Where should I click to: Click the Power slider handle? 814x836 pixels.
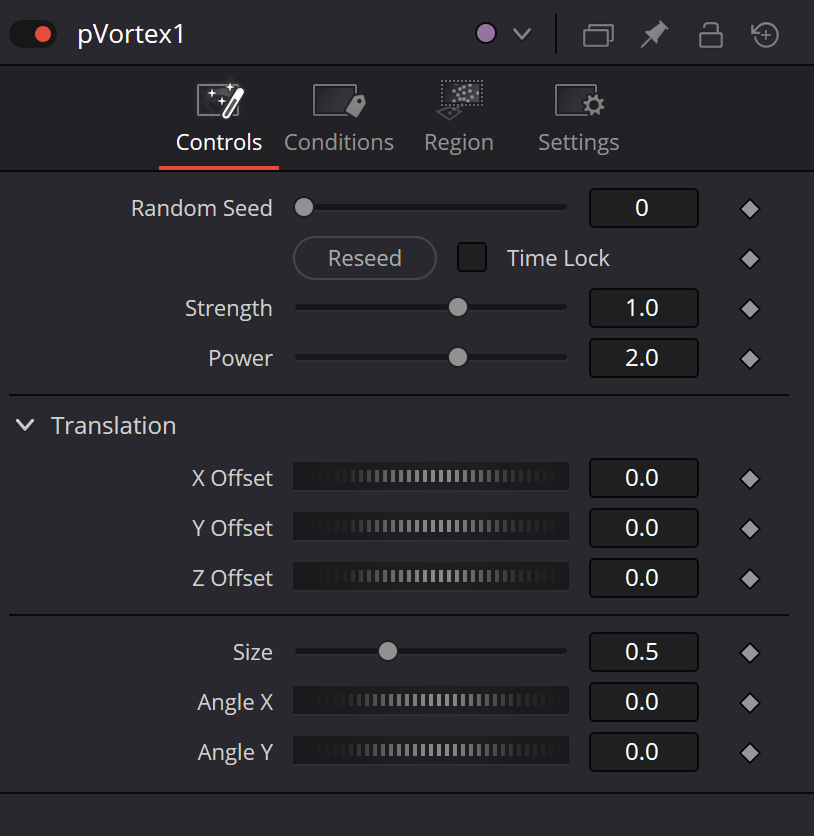pos(457,357)
